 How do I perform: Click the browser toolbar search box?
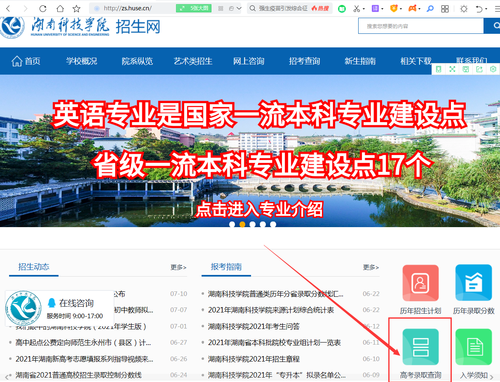[x=289, y=8]
